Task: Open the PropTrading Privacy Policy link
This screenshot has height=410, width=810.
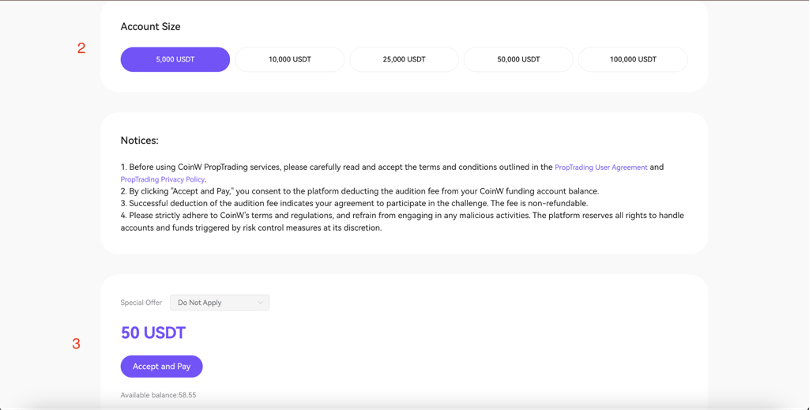Action: [x=163, y=179]
